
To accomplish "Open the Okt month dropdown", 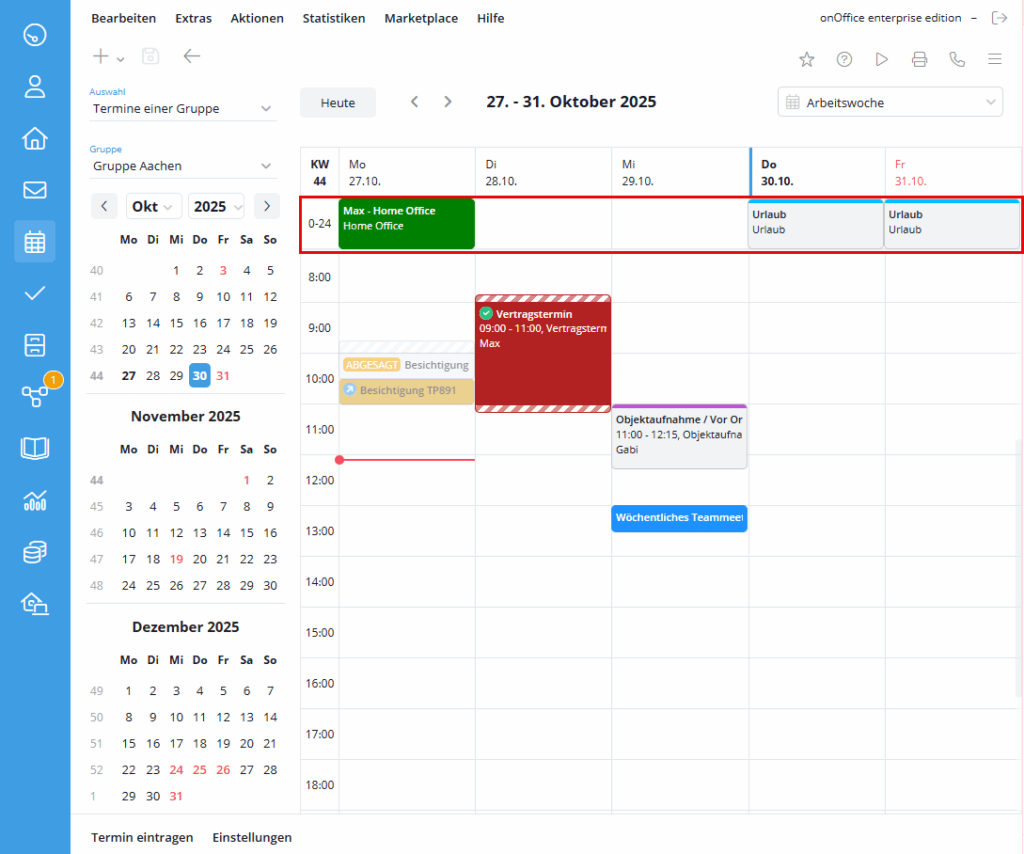I will click(x=153, y=205).
